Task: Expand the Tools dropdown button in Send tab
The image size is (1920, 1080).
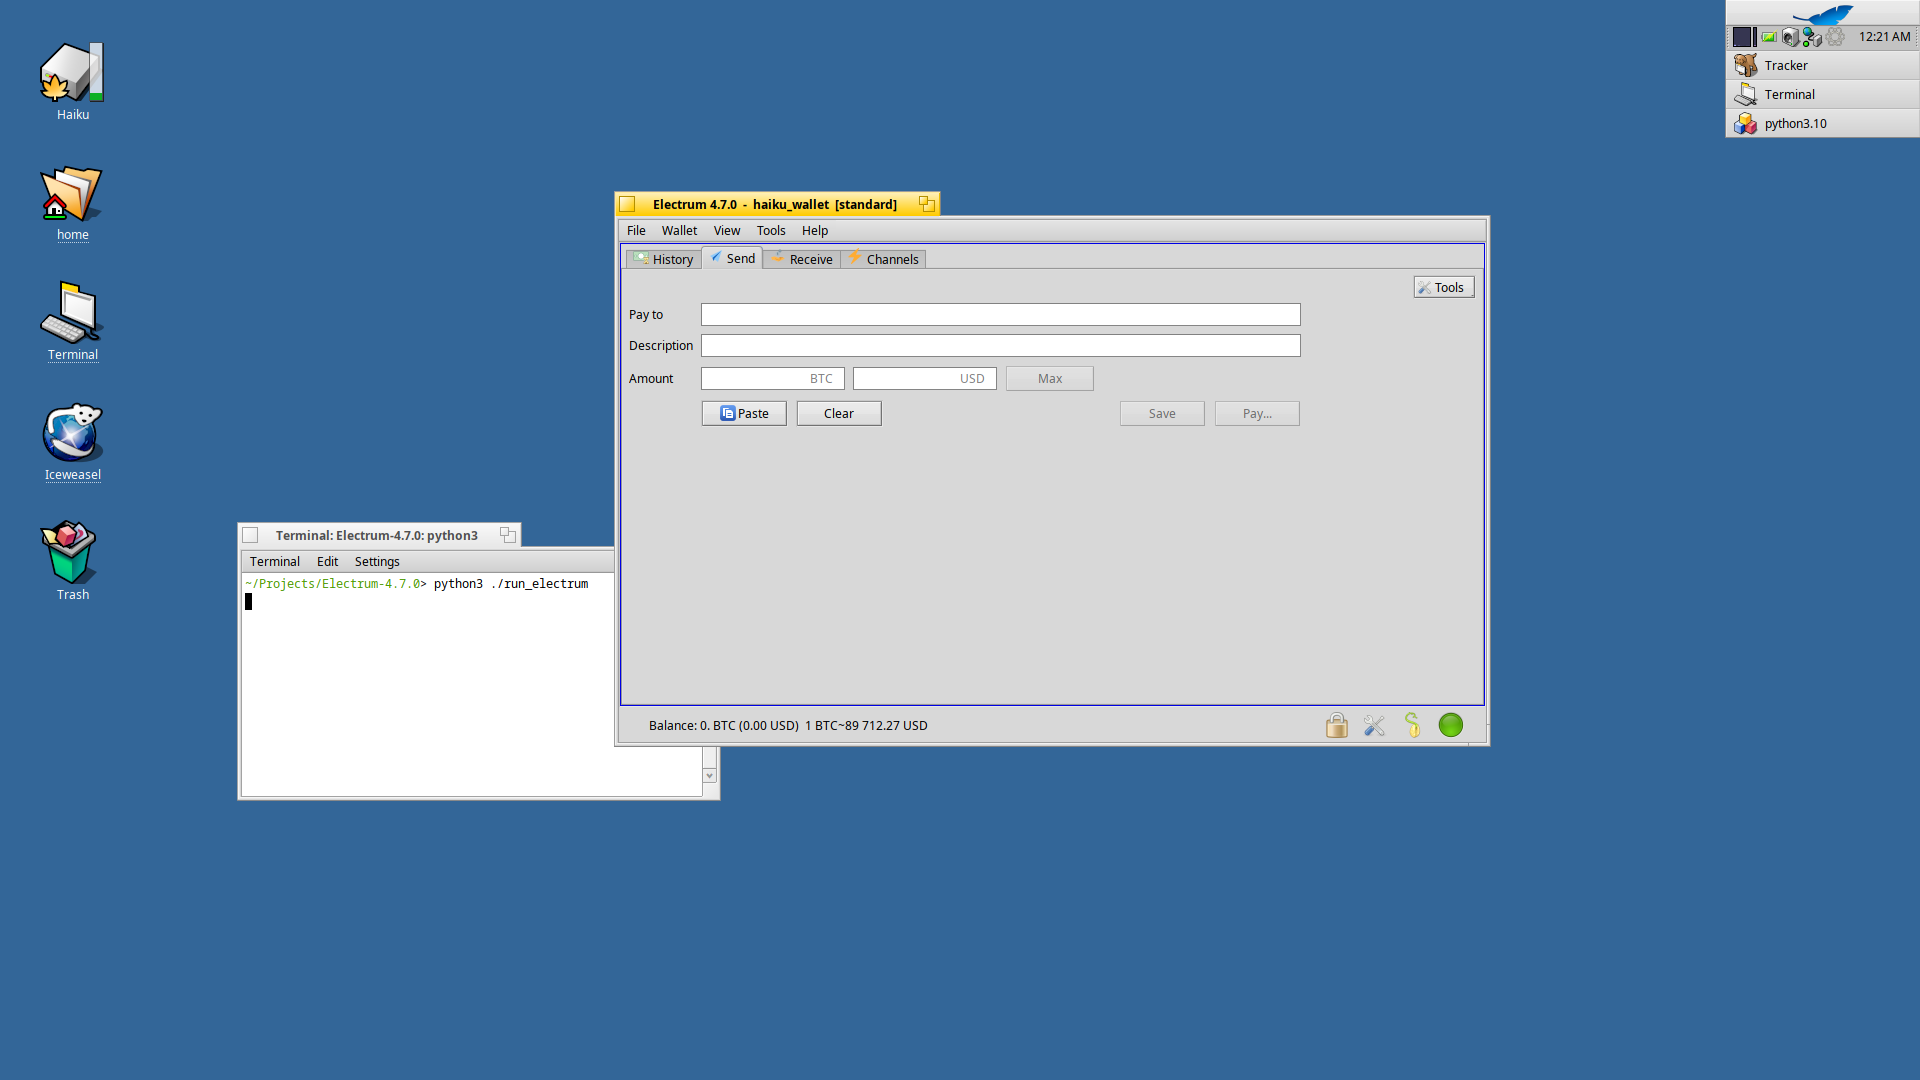Action: (x=1443, y=287)
